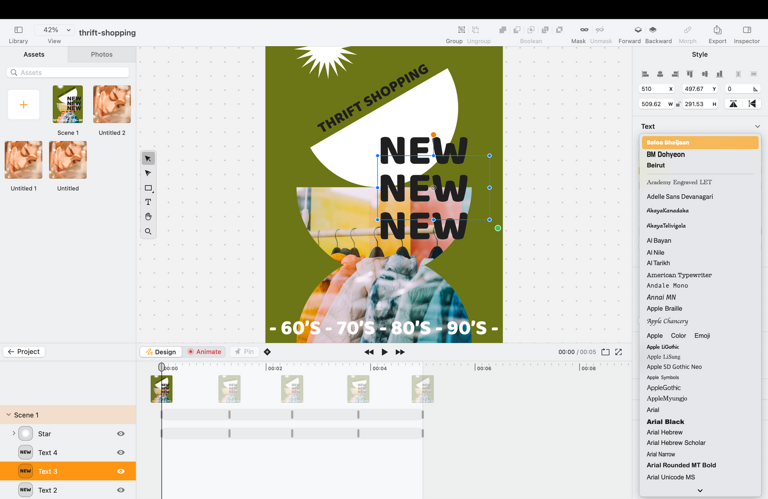Image resolution: width=768 pixels, height=499 pixels.
Task: Toggle visibility of Text 4 layer
Action: (120, 452)
